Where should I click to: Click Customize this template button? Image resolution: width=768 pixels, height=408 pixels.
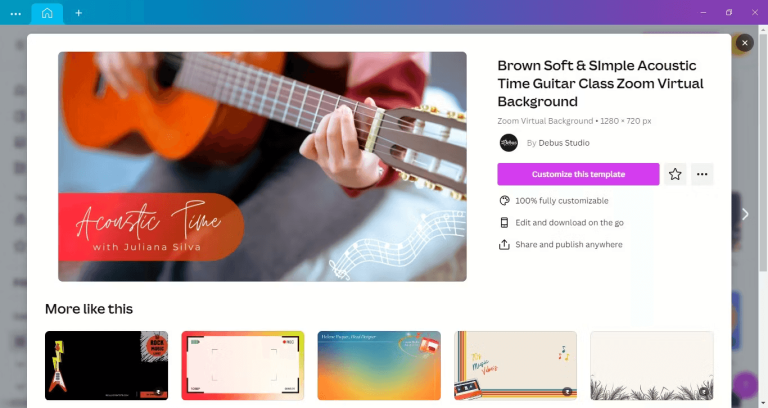pyautogui.click(x=578, y=174)
